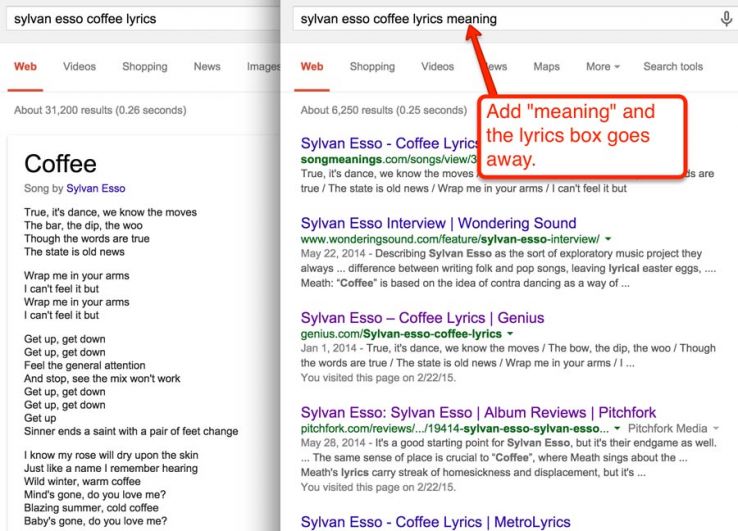Open Shopping tab in right results
Viewport: 738px width, 531px height.
coord(372,67)
